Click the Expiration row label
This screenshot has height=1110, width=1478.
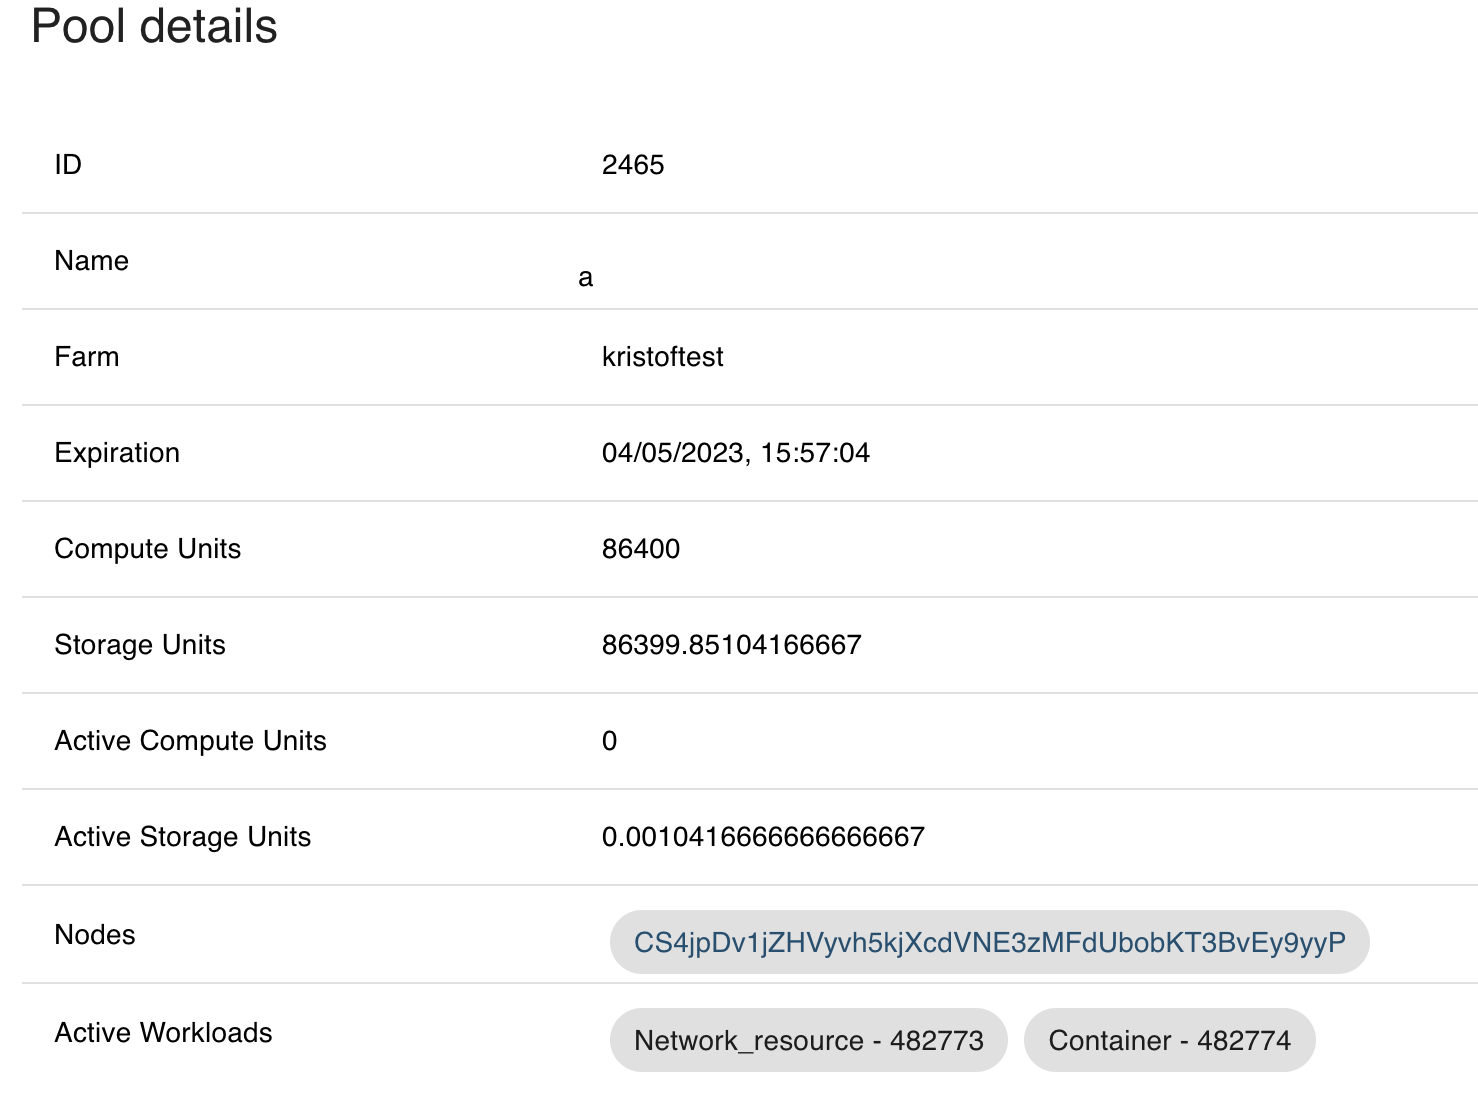coord(117,453)
